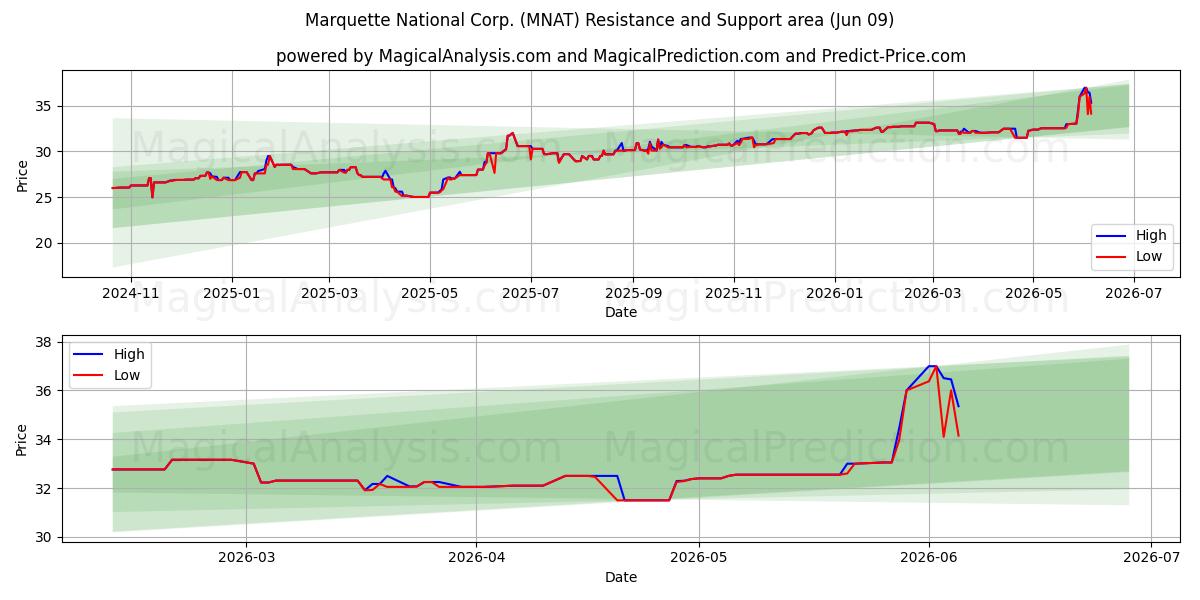Screen dimensions: 1200x600
Task: Click the '30' price tick on bottom chart
Action: pyautogui.click(x=46, y=538)
